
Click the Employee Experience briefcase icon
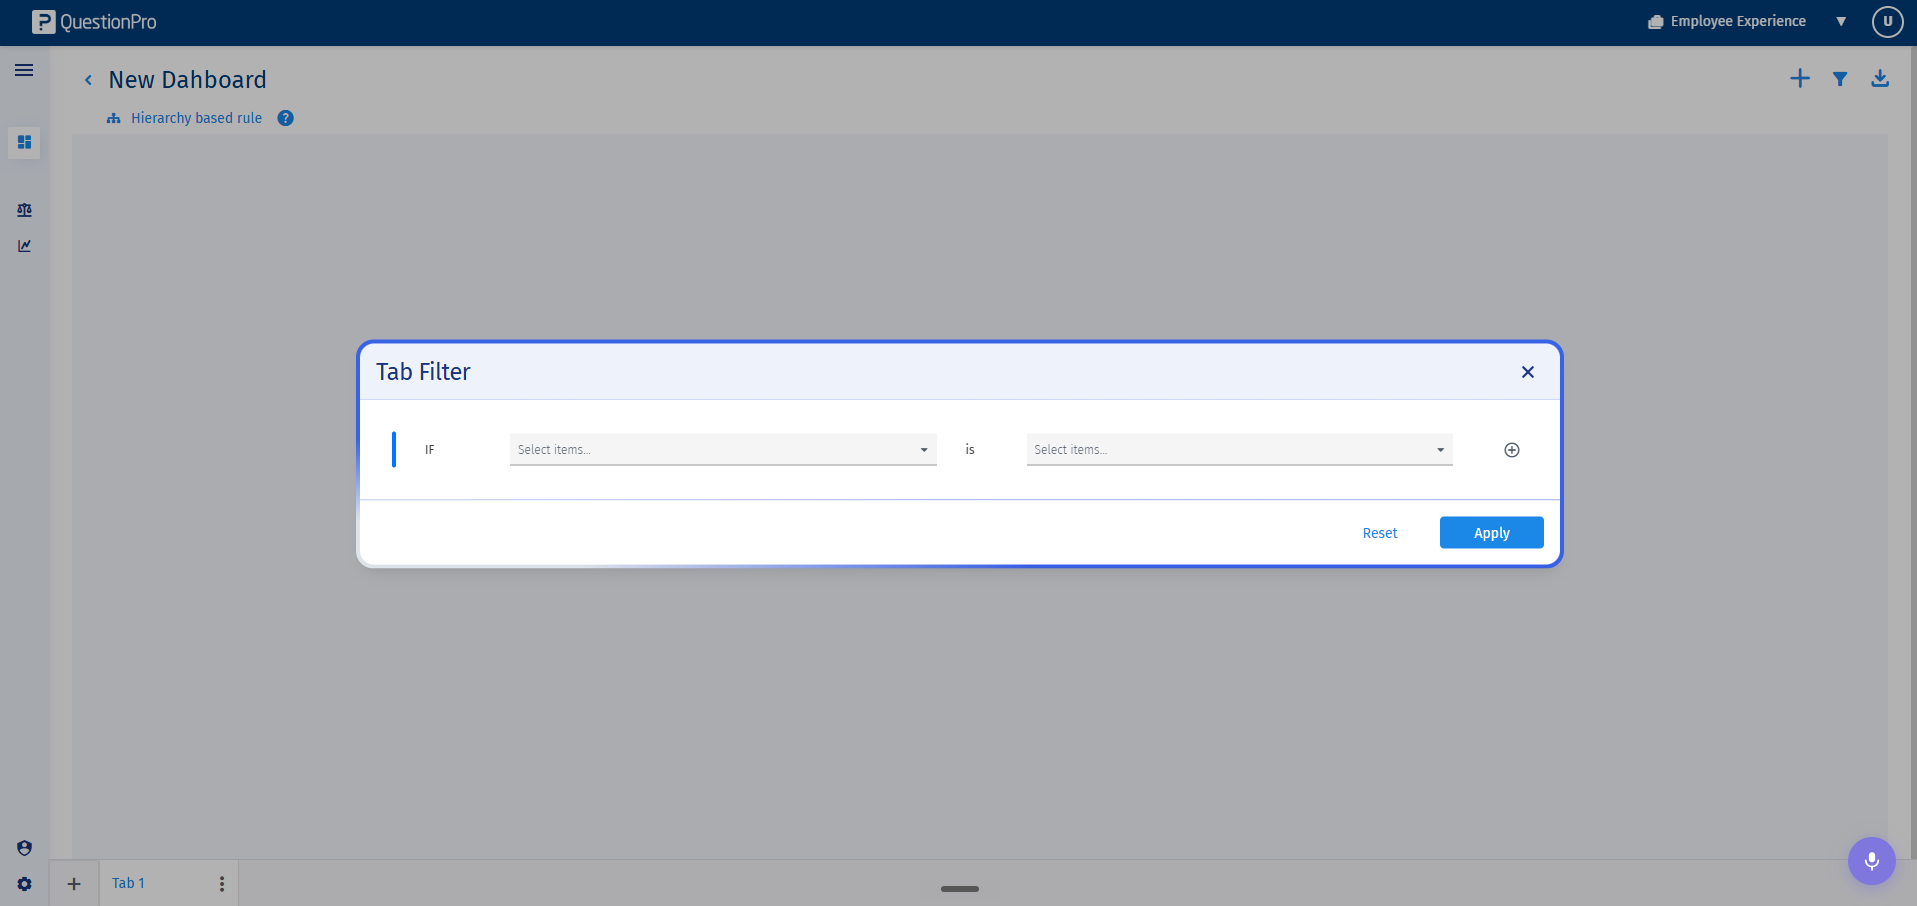[x=1655, y=22]
